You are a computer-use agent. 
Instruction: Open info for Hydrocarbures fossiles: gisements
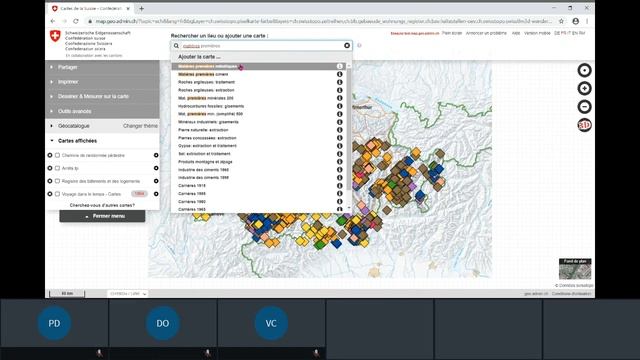[340, 106]
